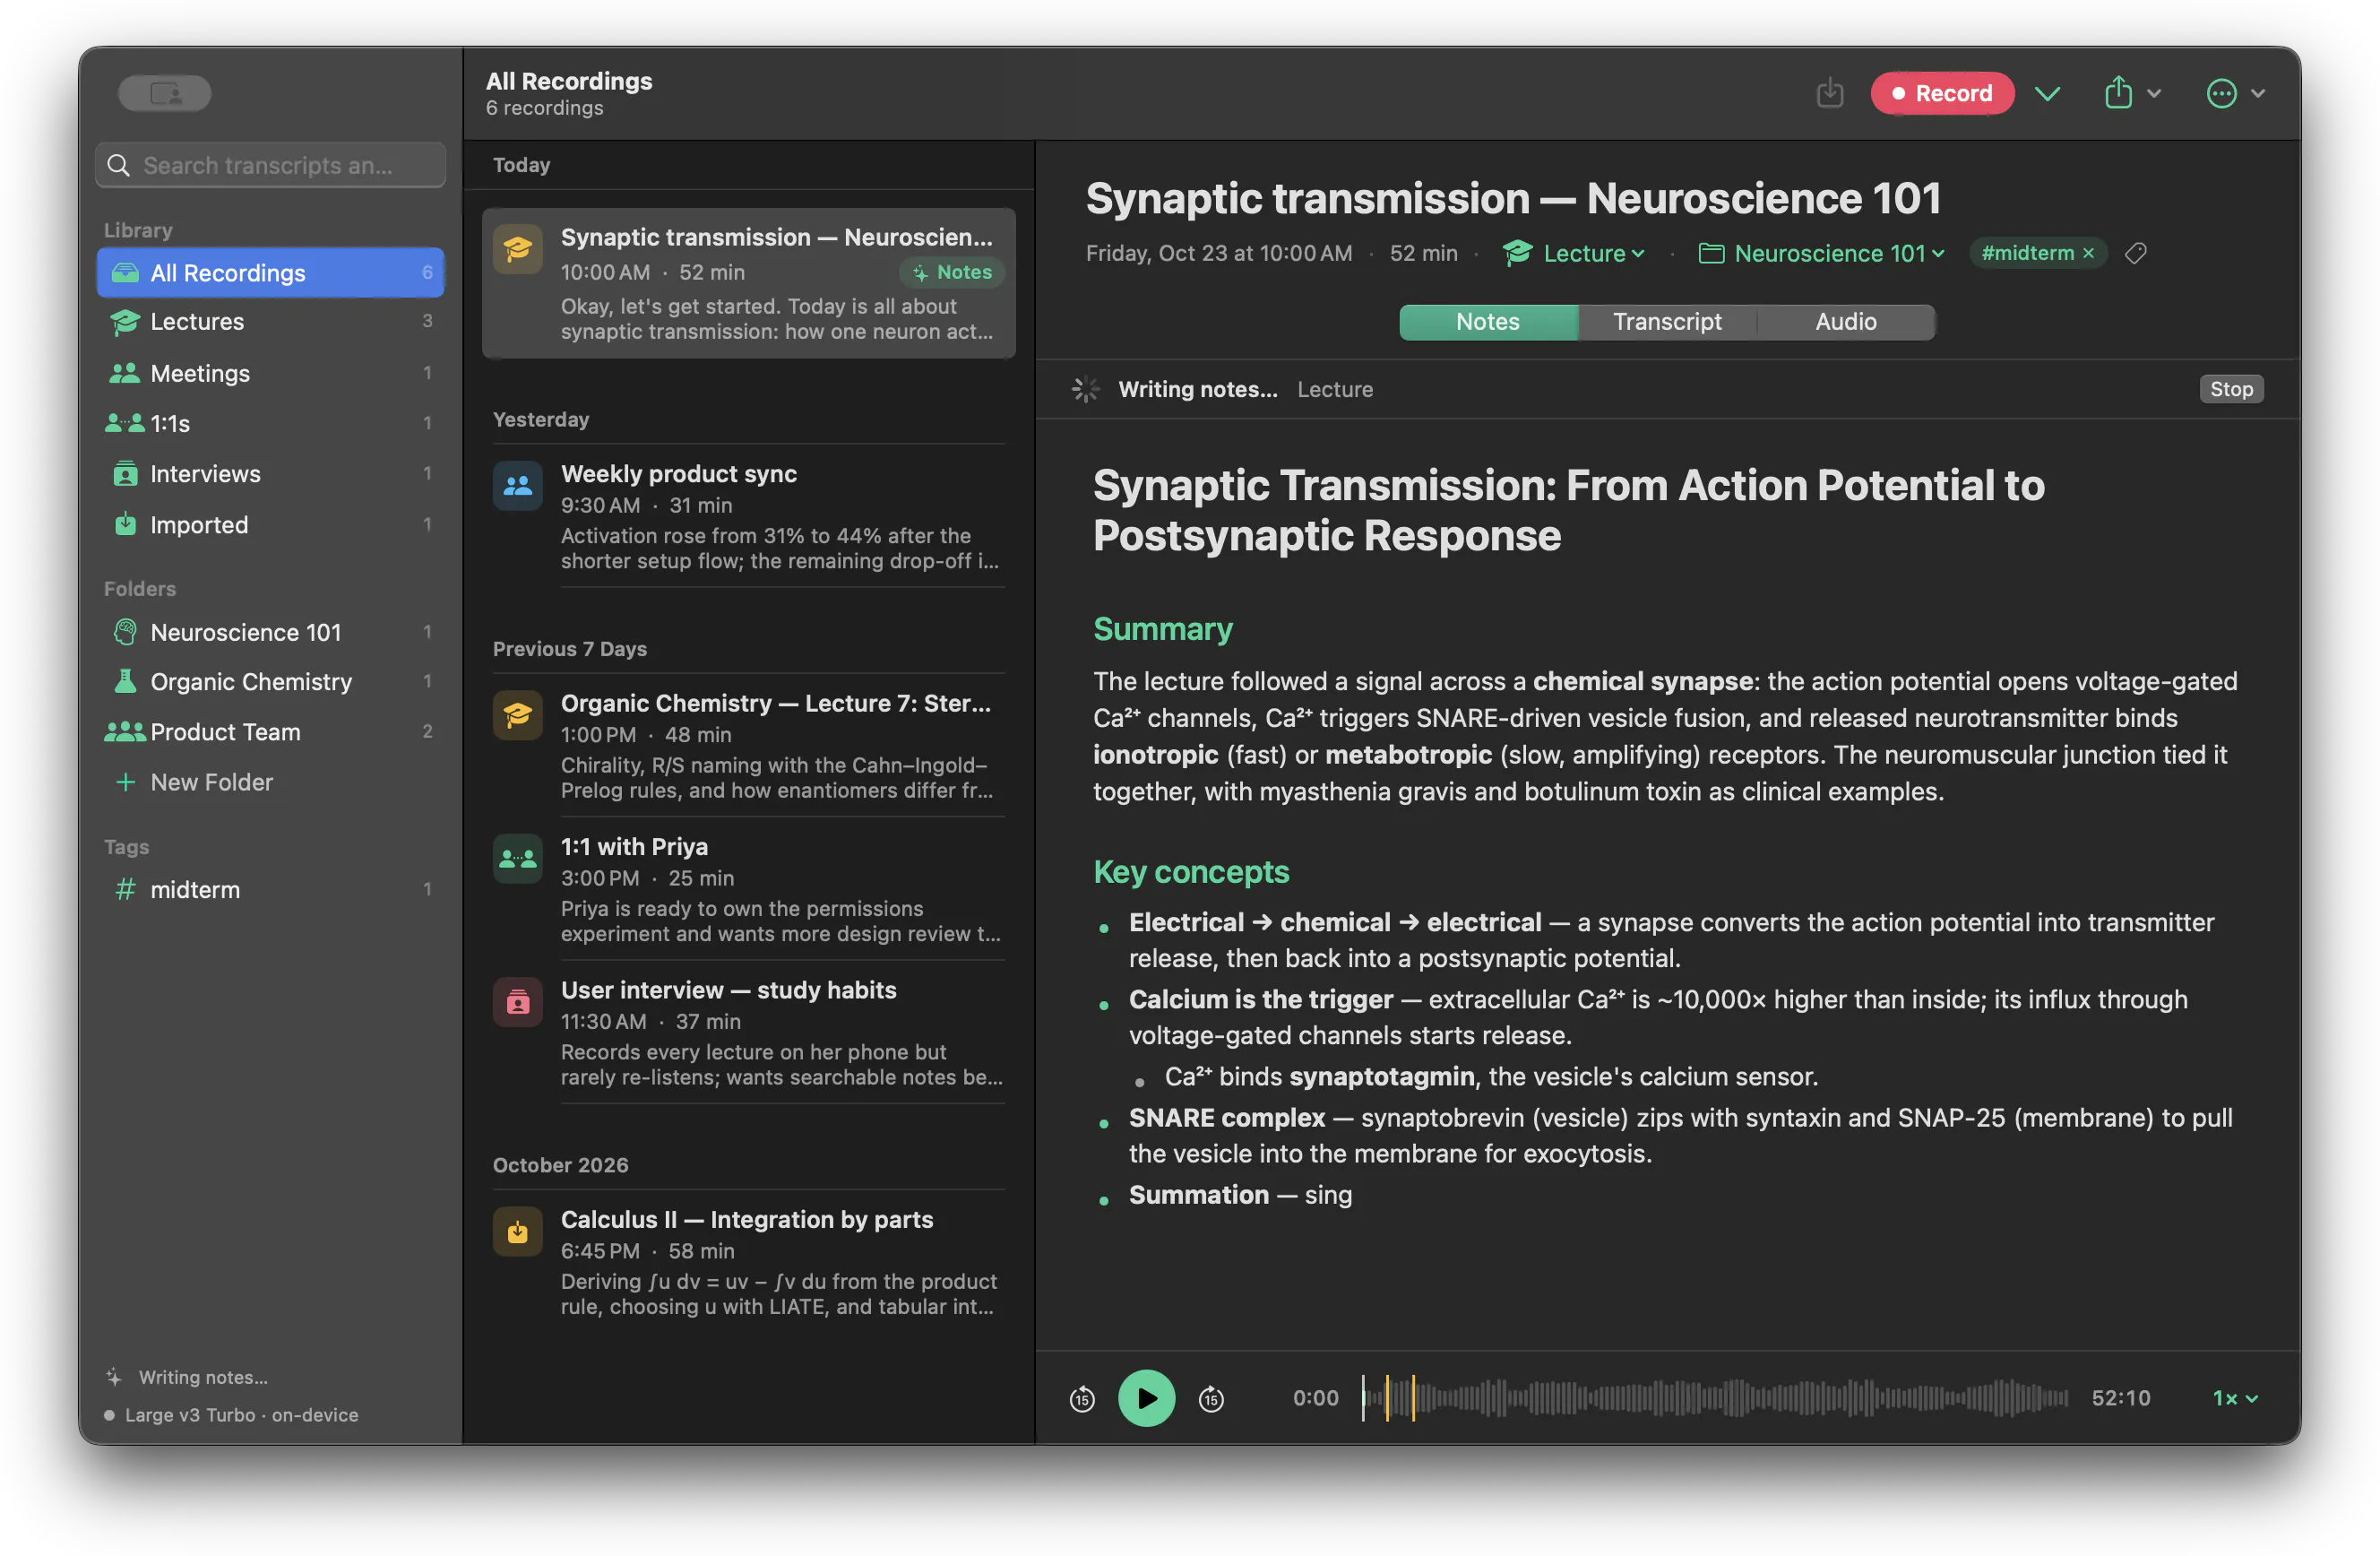
Task: Change the Neuroscience 101 folder dropdown
Action: (1822, 253)
